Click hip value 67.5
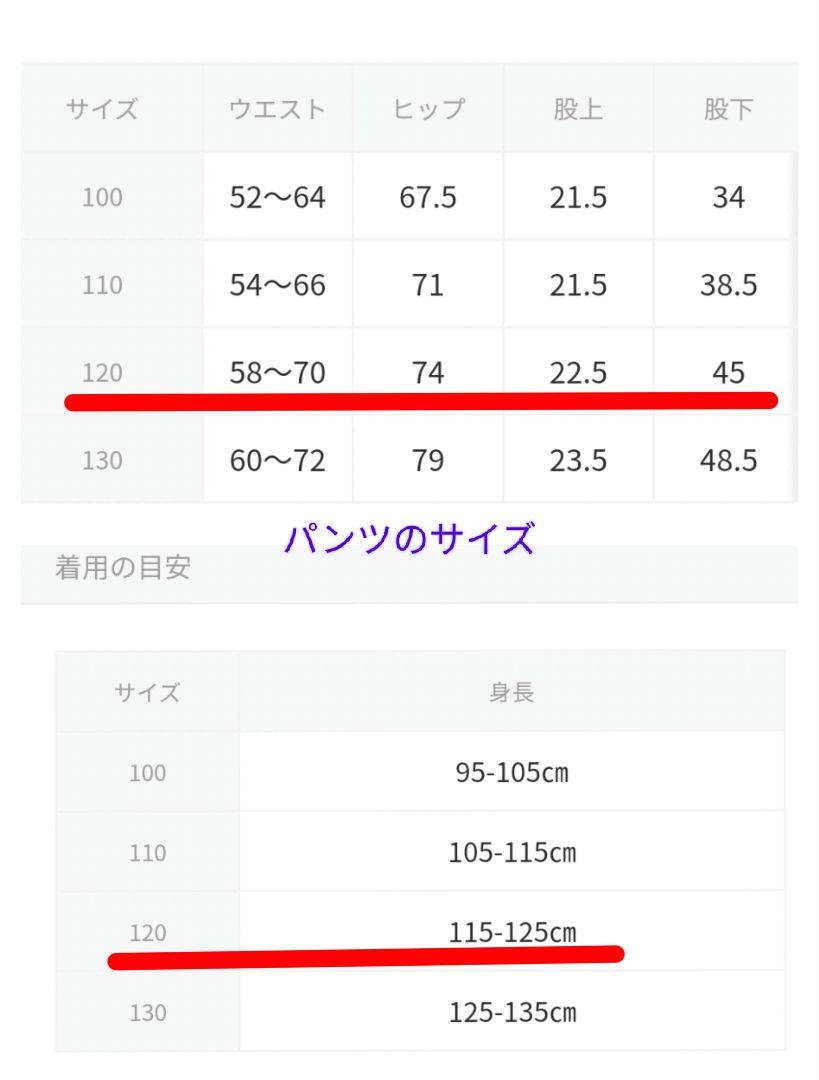The width and height of the screenshot is (819, 1080). coord(428,197)
